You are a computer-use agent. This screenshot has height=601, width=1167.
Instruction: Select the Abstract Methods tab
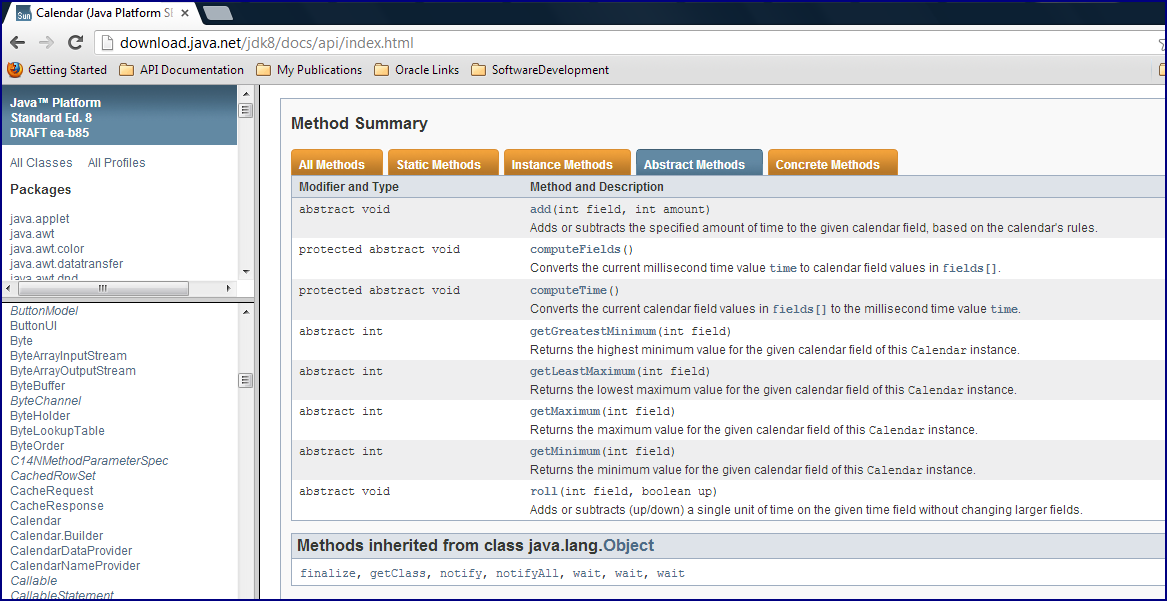point(699,163)
